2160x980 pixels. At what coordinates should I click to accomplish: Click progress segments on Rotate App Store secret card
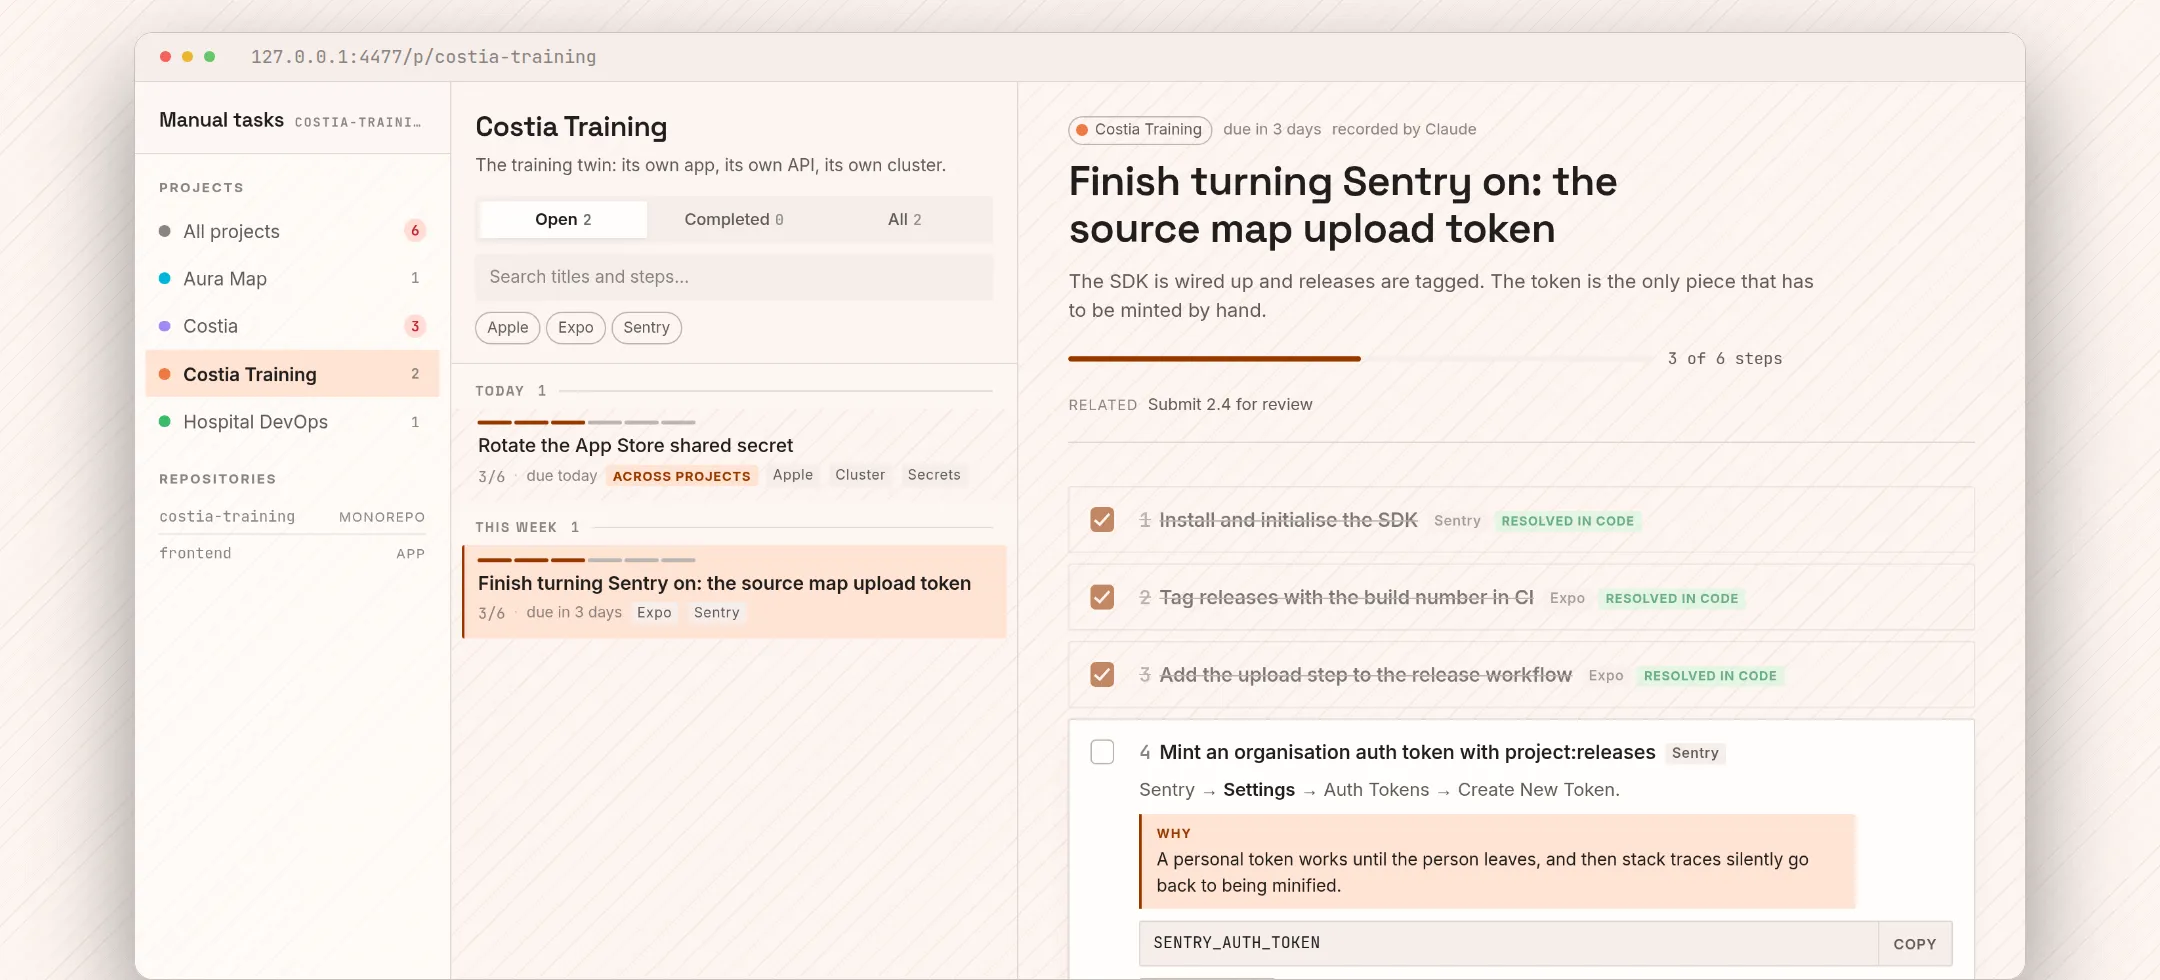(x=586, y=422)
